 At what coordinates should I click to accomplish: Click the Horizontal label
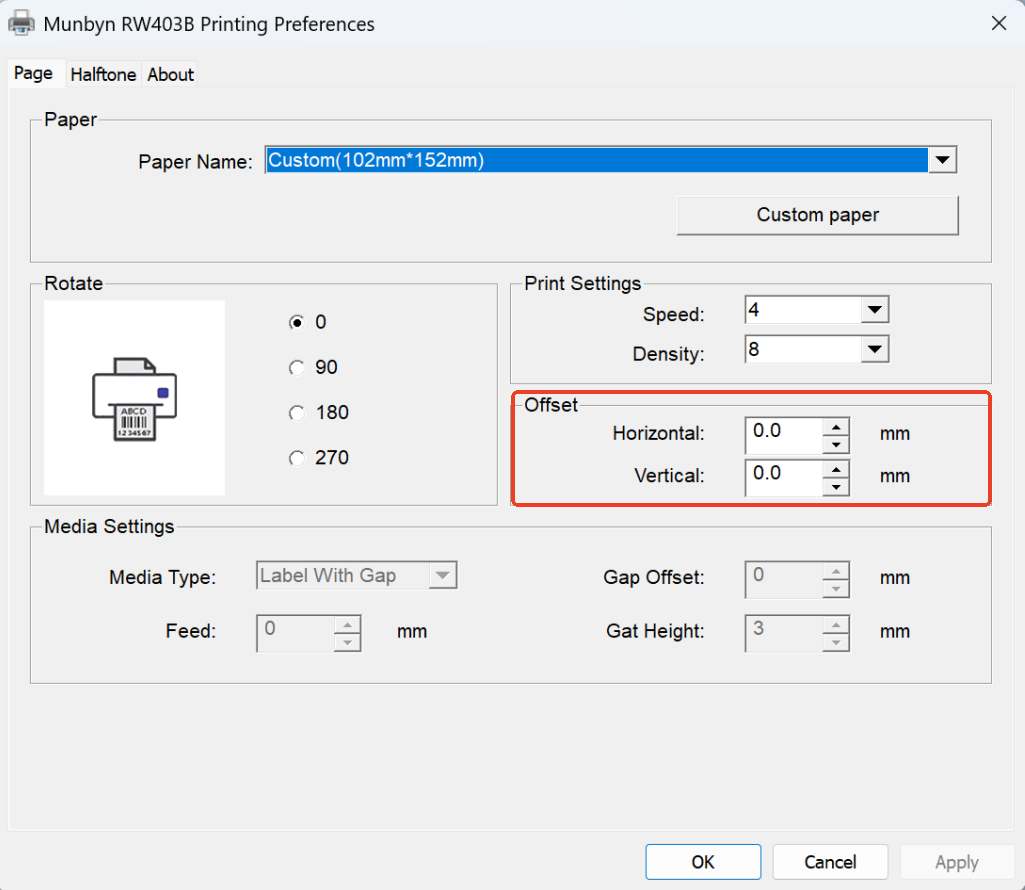[658, 434]
